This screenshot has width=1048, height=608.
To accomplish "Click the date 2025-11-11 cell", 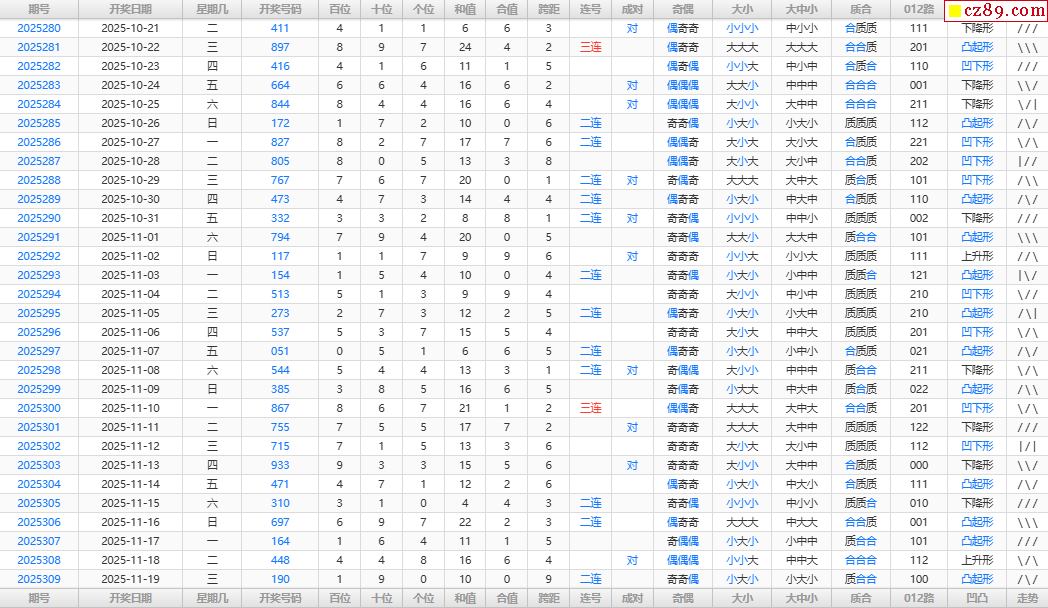I will click(130, 427).
